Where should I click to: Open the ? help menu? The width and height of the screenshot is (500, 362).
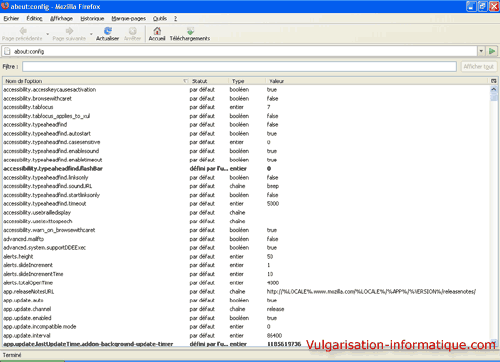point(175,18)
